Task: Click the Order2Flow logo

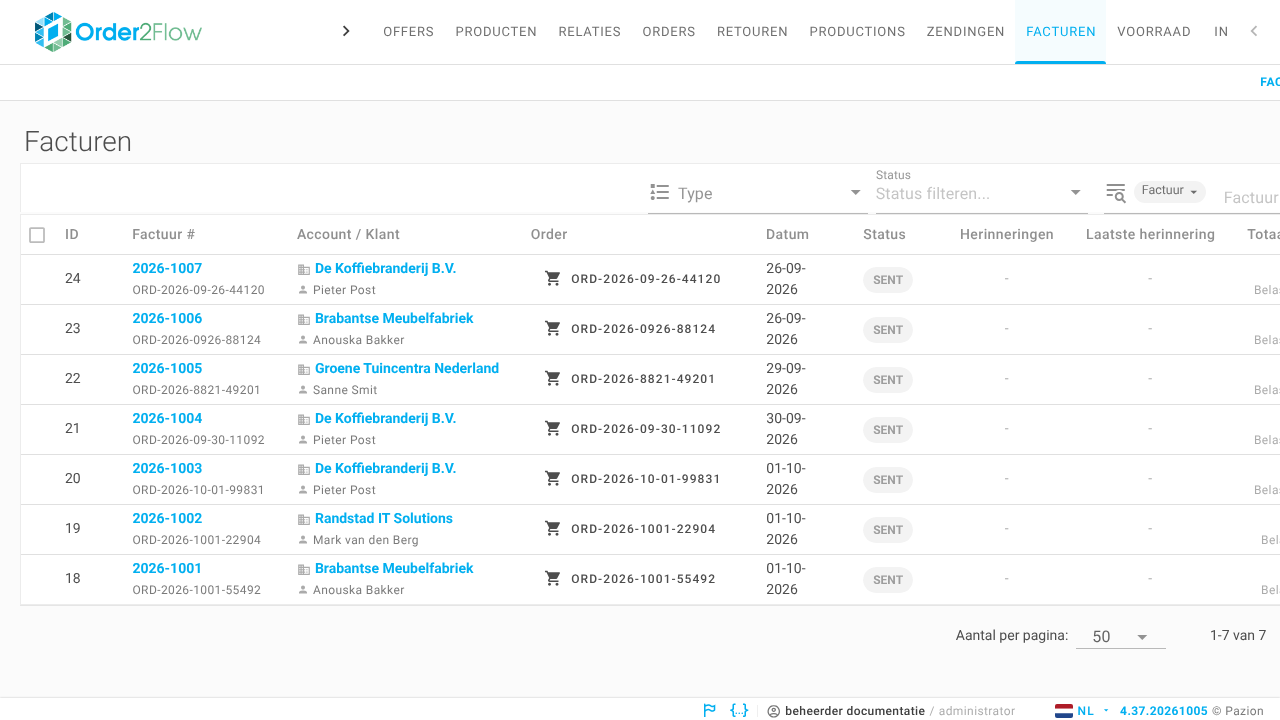Action: coord(118,32)
